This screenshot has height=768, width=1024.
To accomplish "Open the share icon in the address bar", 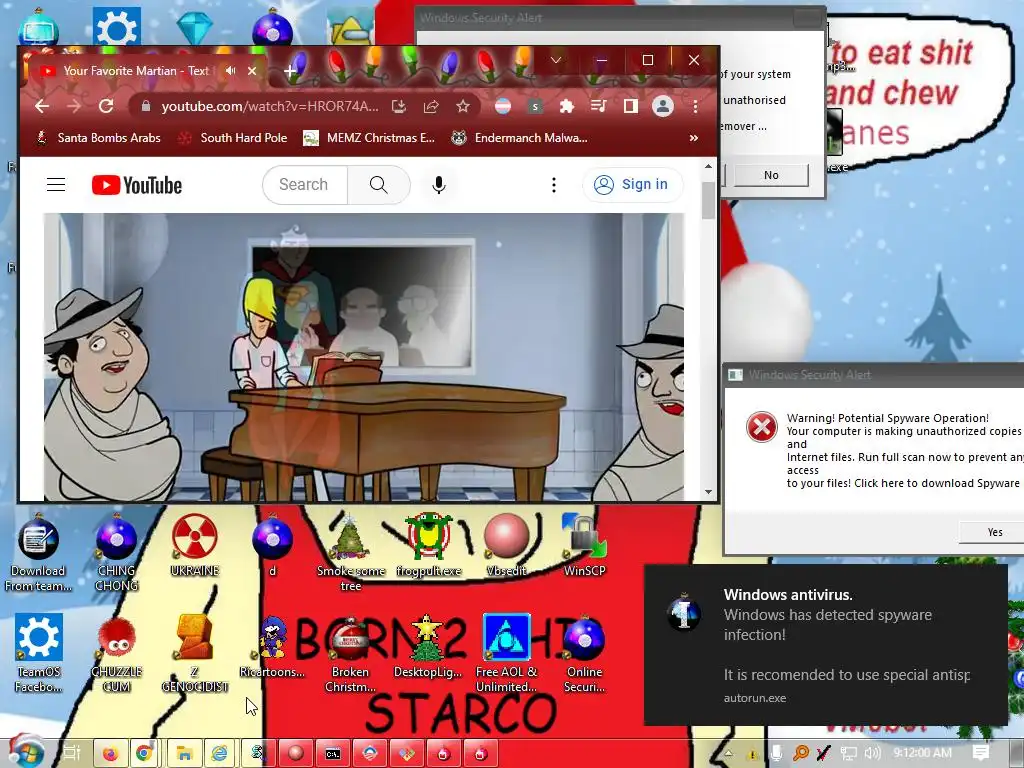I will 431,106.
